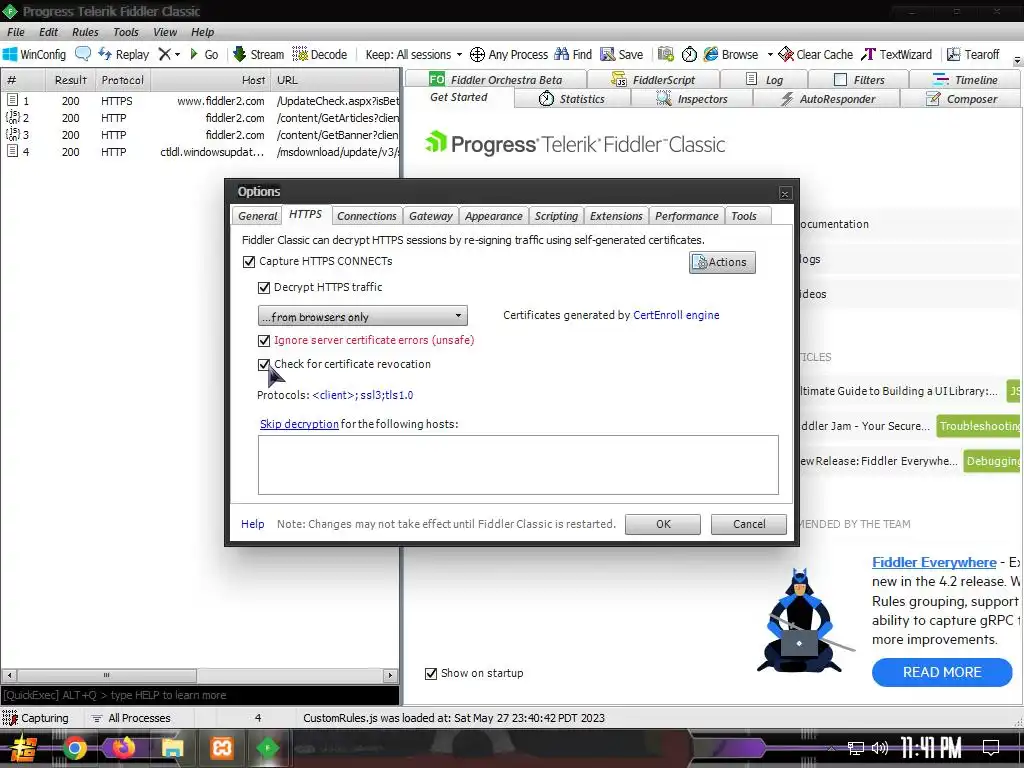Image resolution: width=1024 pixels, height=768 pixels.
Task: Save sessions using the Save icon
Action: click(x=622, y=54)
